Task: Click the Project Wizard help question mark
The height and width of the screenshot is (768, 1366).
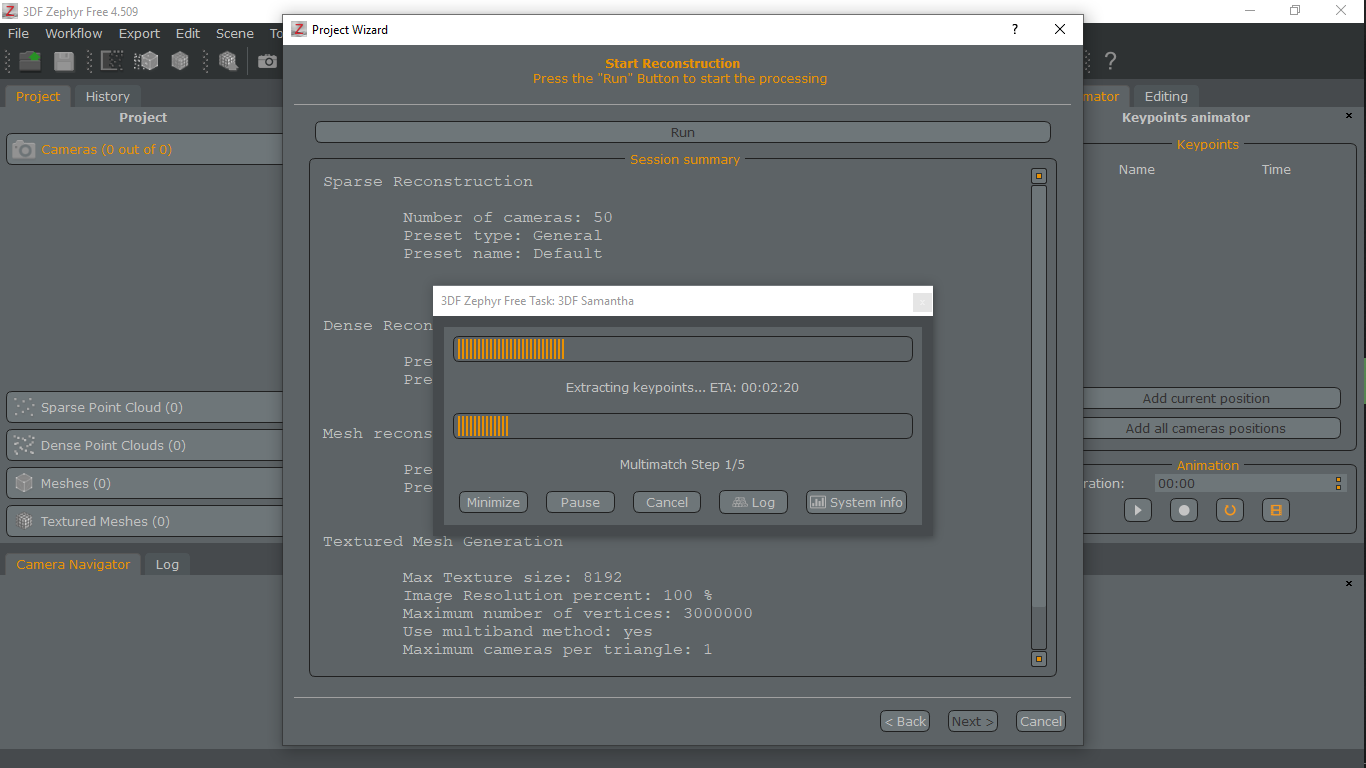Action: pyautogui.click(x=1014, y=29)
